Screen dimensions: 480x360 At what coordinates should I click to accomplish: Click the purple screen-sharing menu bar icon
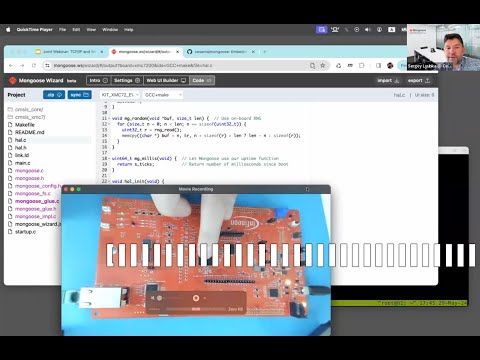pyautogui.click(x=321, y=30)
